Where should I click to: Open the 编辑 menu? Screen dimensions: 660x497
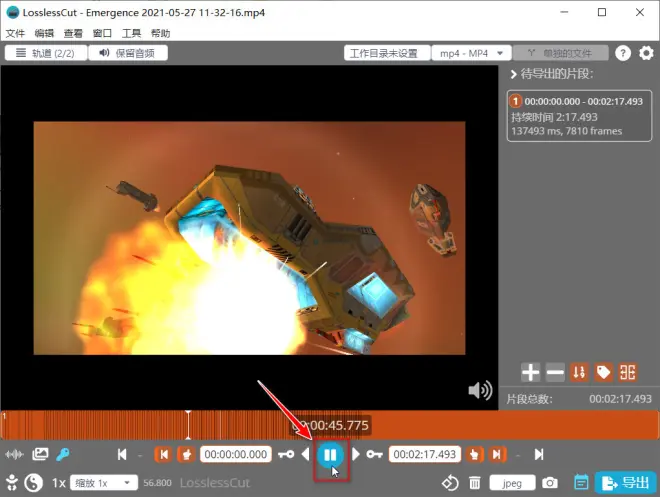(x=44, y=33)
